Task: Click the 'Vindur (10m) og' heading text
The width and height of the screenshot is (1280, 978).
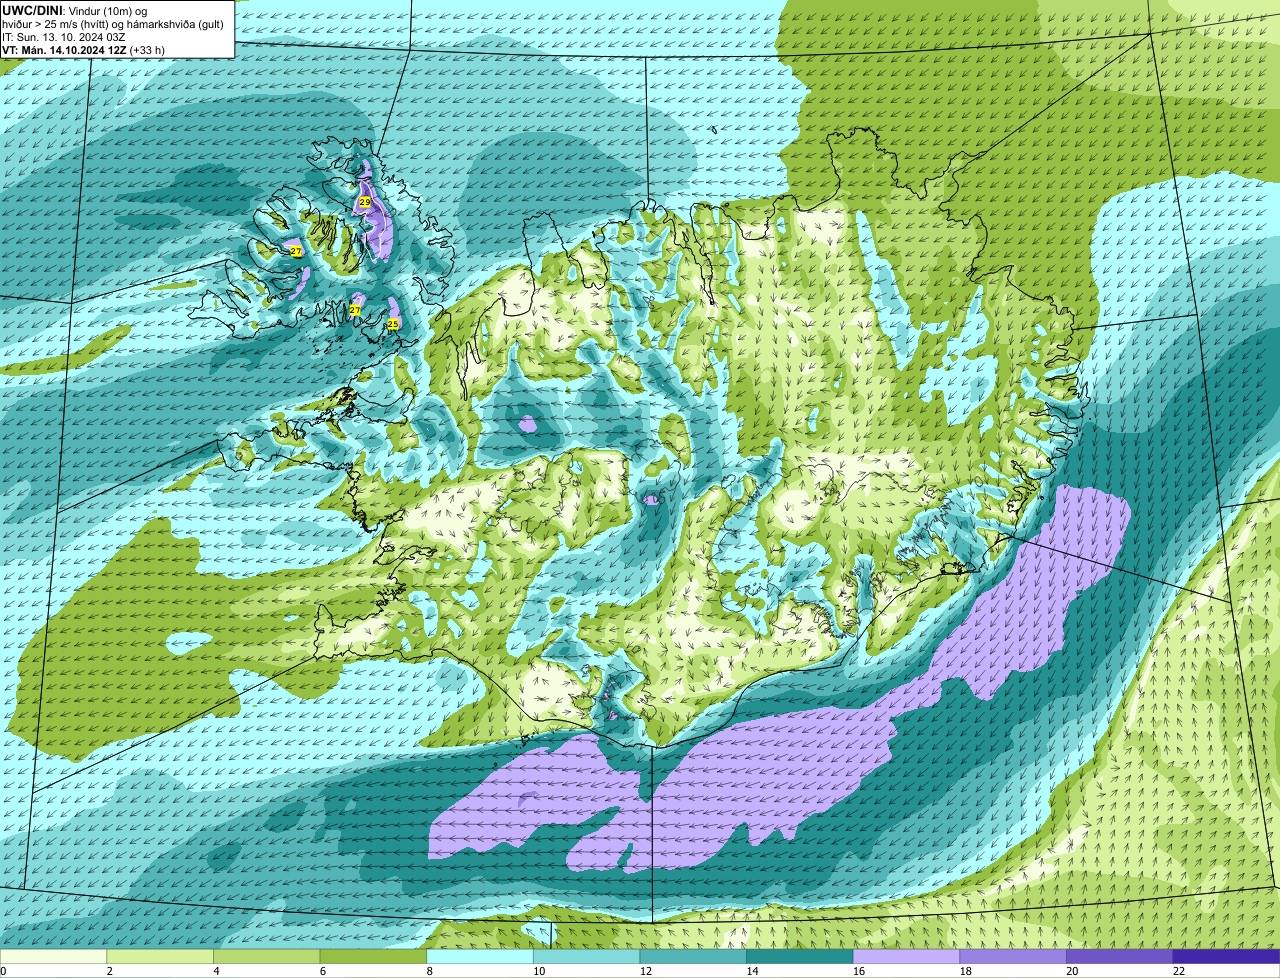Action: pyautogui.click(x=107, y=10)
